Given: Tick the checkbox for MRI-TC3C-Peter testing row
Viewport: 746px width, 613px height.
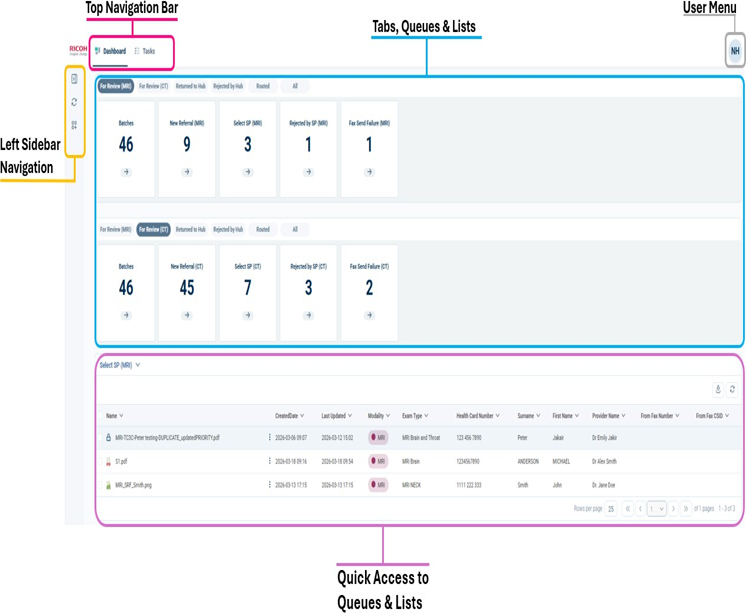Looking at the screenshot, I should click(100, 437).
